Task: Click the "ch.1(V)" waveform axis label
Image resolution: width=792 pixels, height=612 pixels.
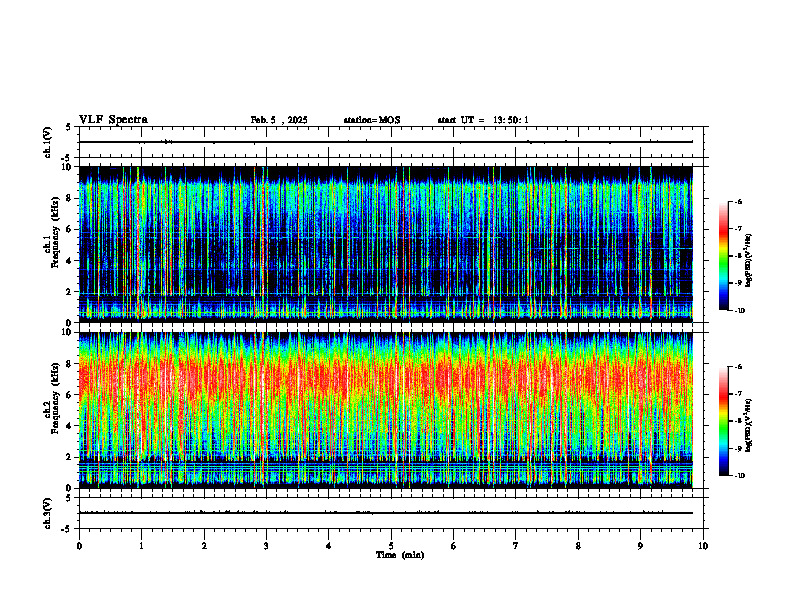Action: pyautogui.click(x=47, y=142)
